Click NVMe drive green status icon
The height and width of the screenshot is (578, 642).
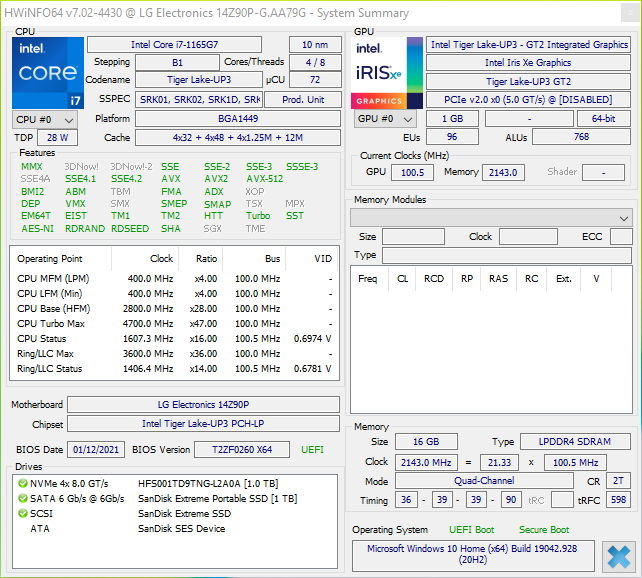tap(23, 483)
